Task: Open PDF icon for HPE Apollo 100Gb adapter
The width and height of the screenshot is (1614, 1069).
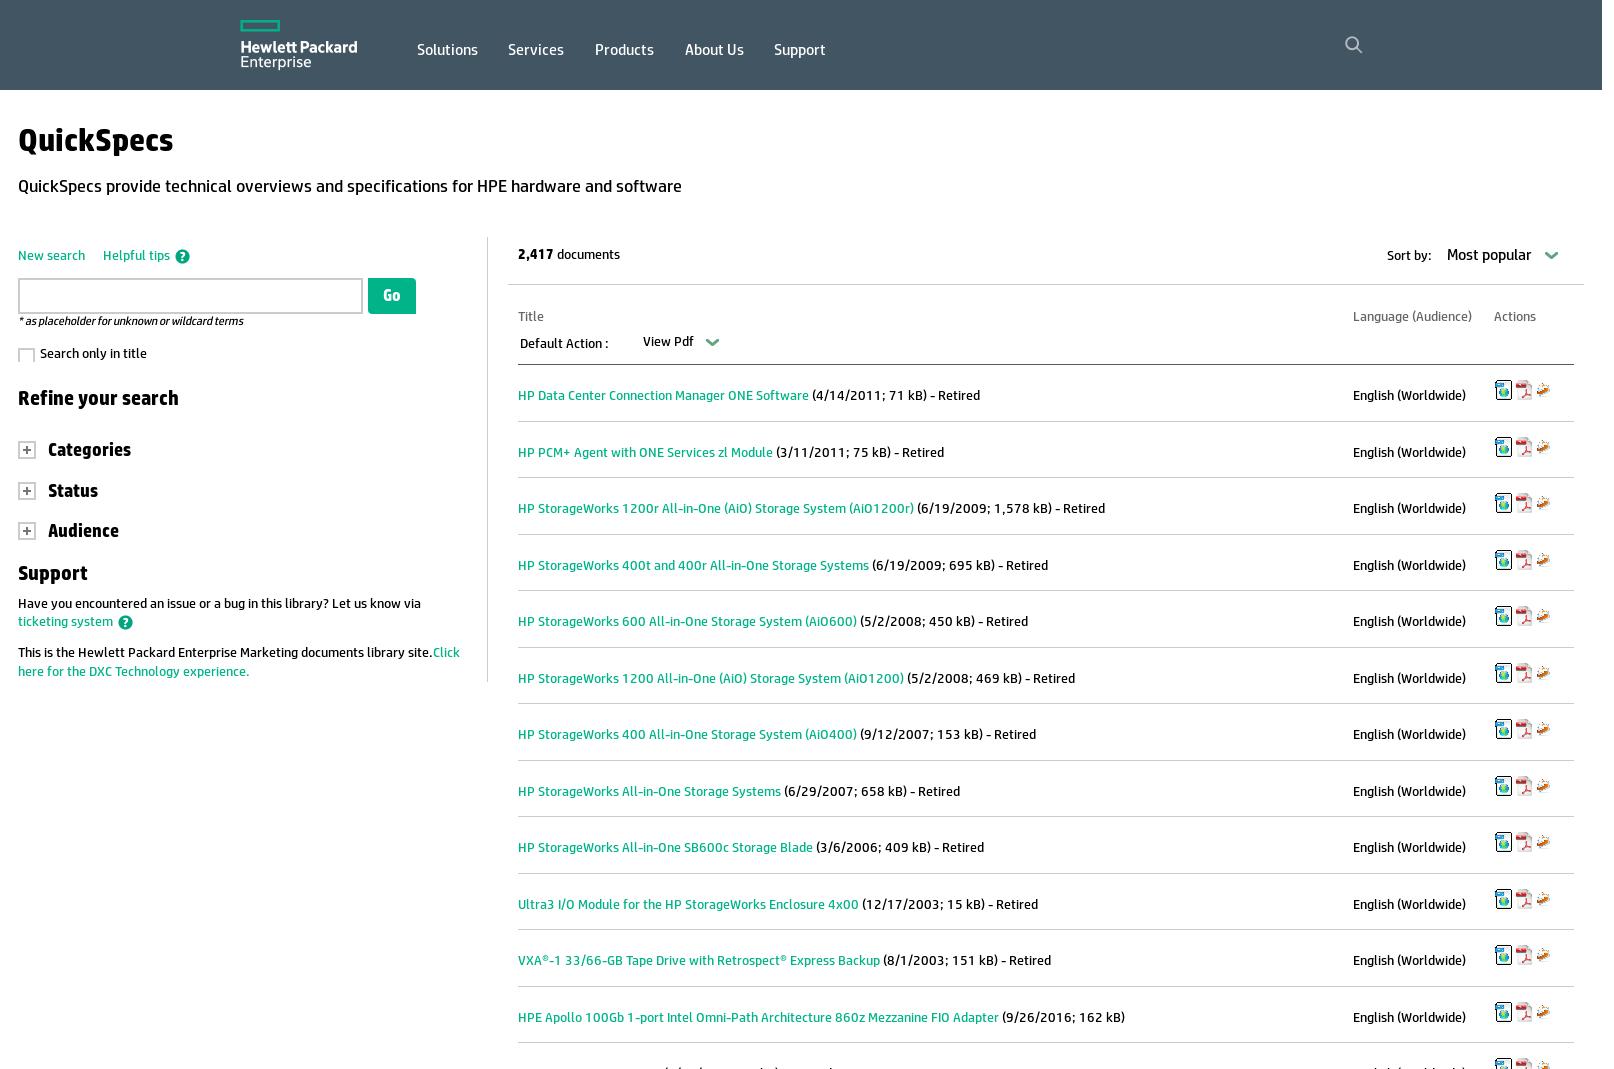Action: (x=1523, y=1012)
